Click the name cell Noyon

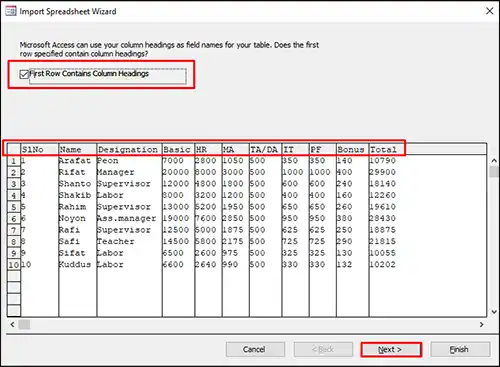click(x=72, y=218)
